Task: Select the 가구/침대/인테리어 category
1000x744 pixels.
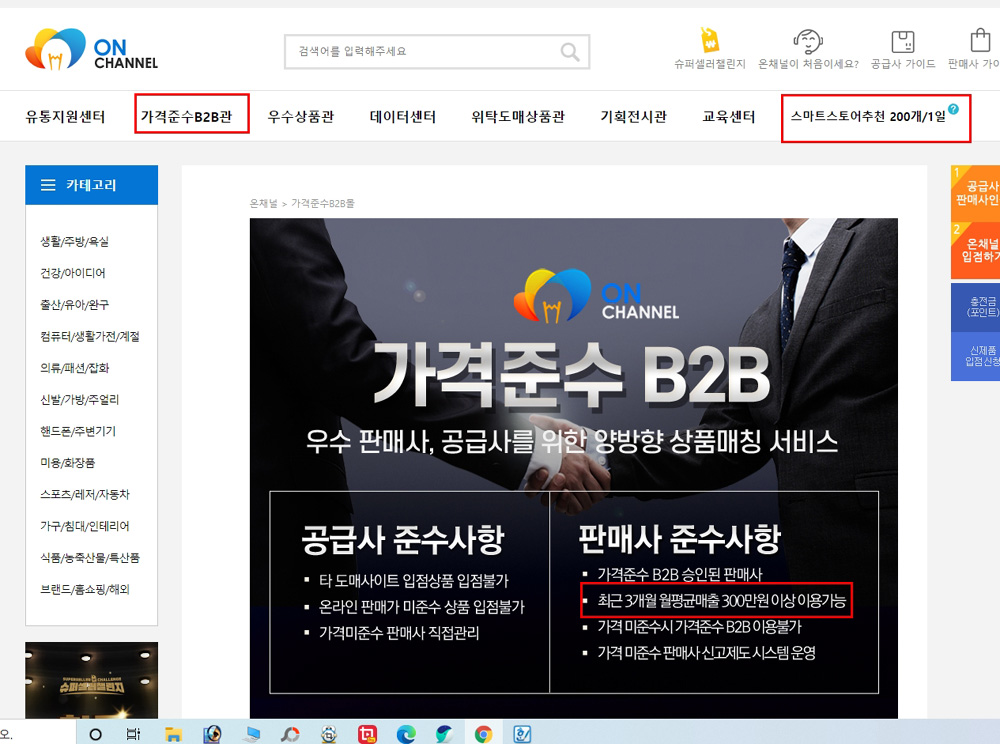Action: (x=84, y=526)
